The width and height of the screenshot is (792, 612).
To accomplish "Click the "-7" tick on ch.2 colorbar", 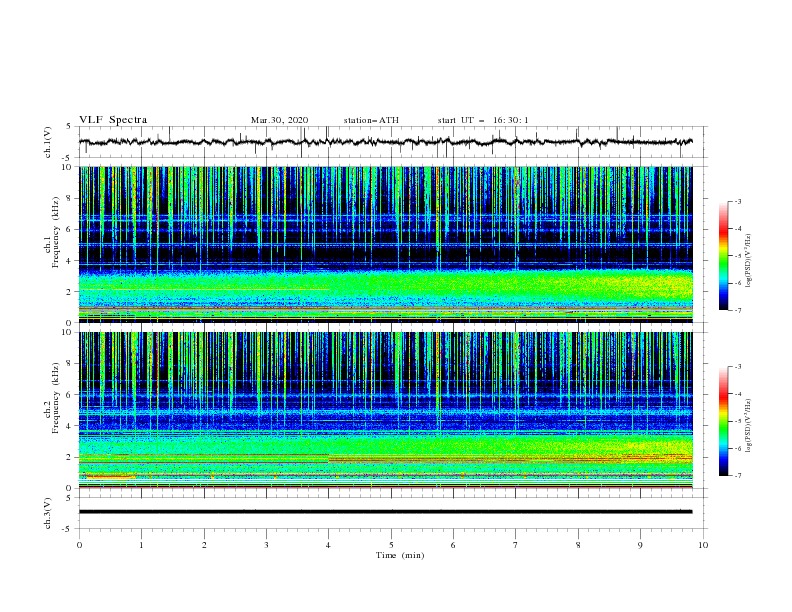I will 738,475.
